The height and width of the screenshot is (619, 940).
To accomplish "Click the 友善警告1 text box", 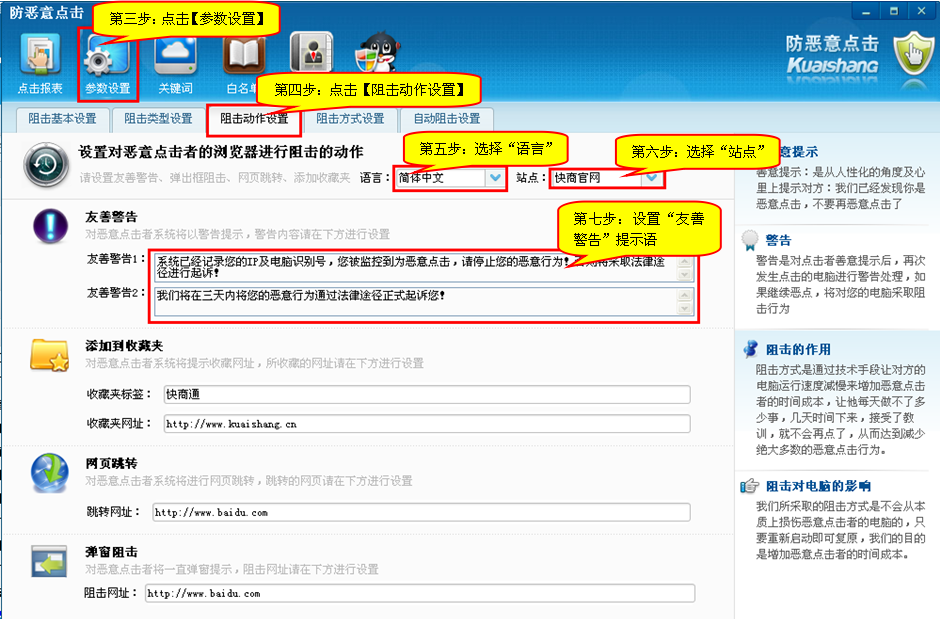I will coord(415,268).
